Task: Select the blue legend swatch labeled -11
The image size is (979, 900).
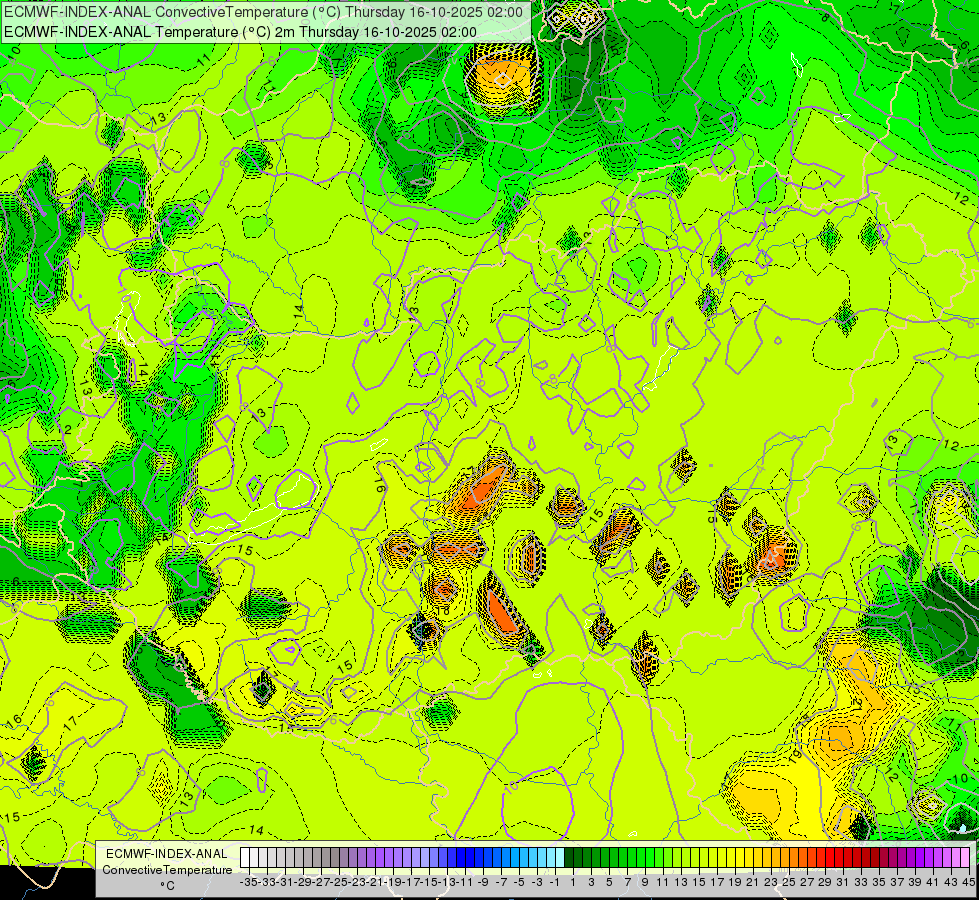Action: (x=461, y=857)
